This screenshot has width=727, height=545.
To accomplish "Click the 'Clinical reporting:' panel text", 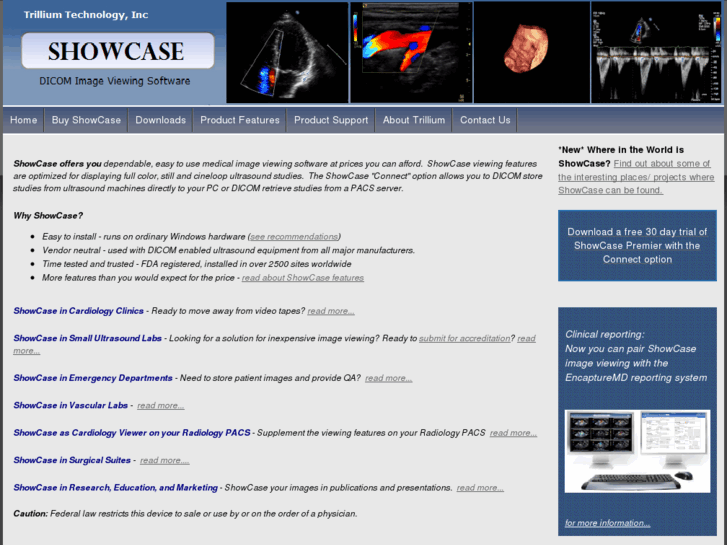I will point(605,334).
